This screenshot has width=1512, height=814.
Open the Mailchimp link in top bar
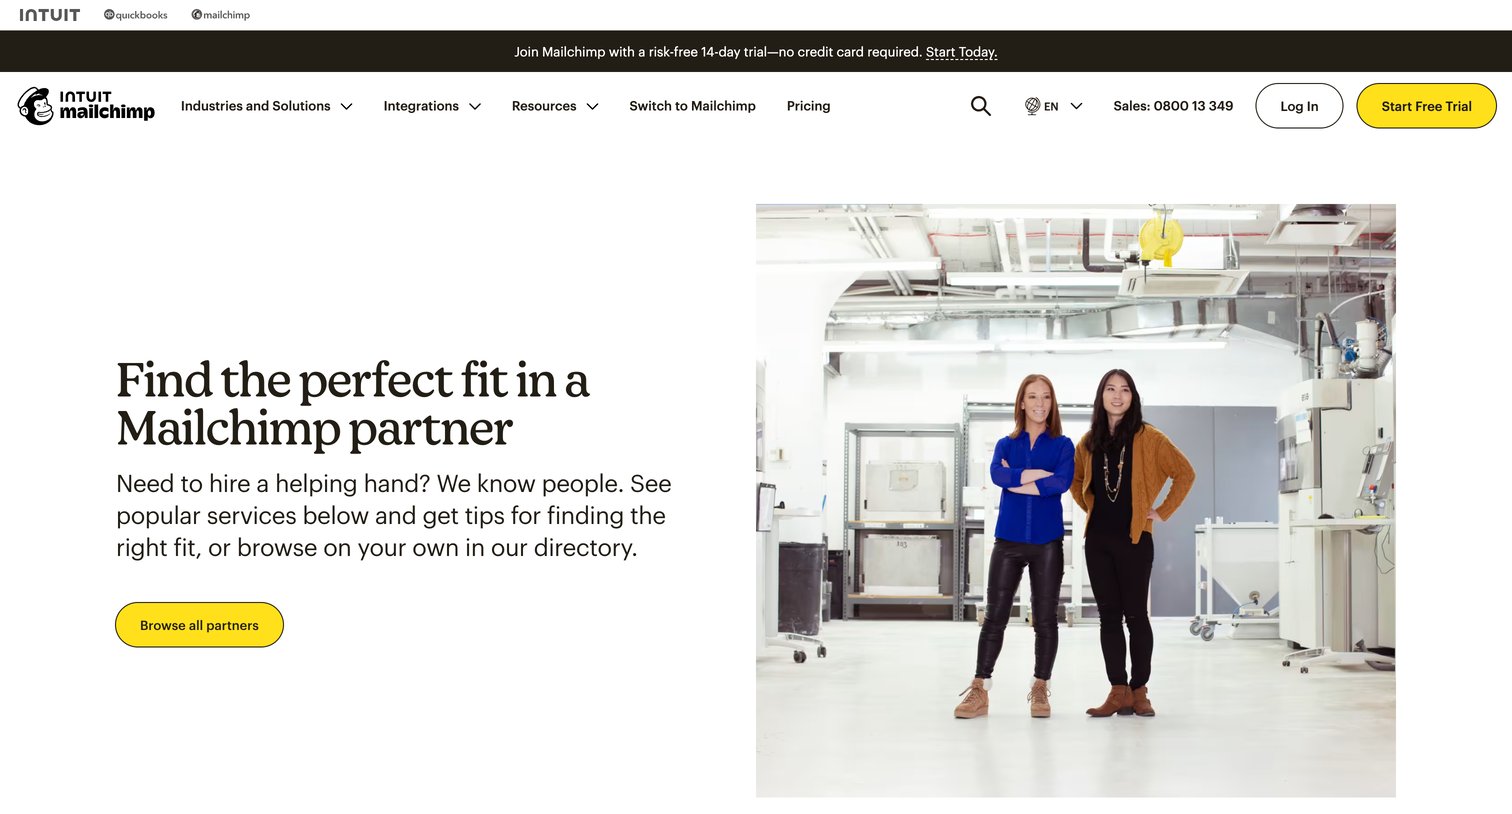coord(221,15)
